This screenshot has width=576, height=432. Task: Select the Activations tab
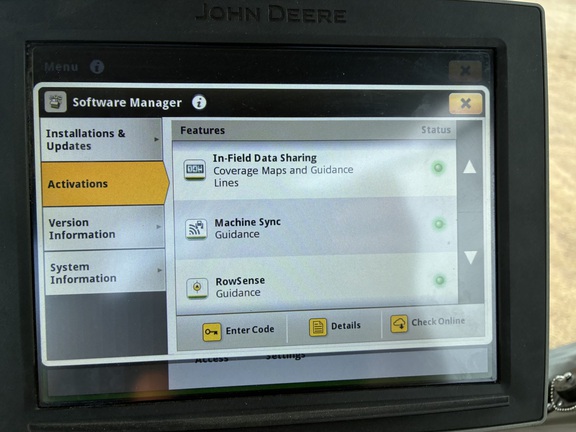tap(105, 184)
